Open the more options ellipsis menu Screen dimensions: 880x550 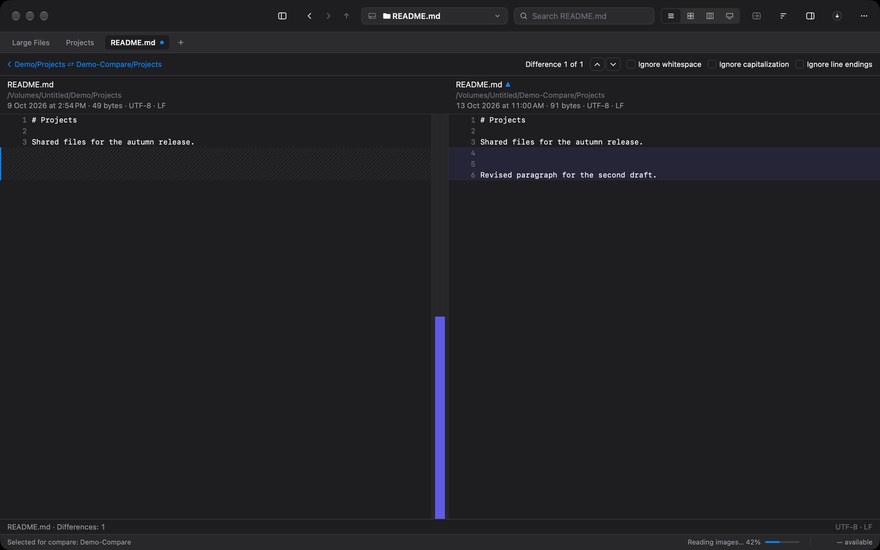864,16
